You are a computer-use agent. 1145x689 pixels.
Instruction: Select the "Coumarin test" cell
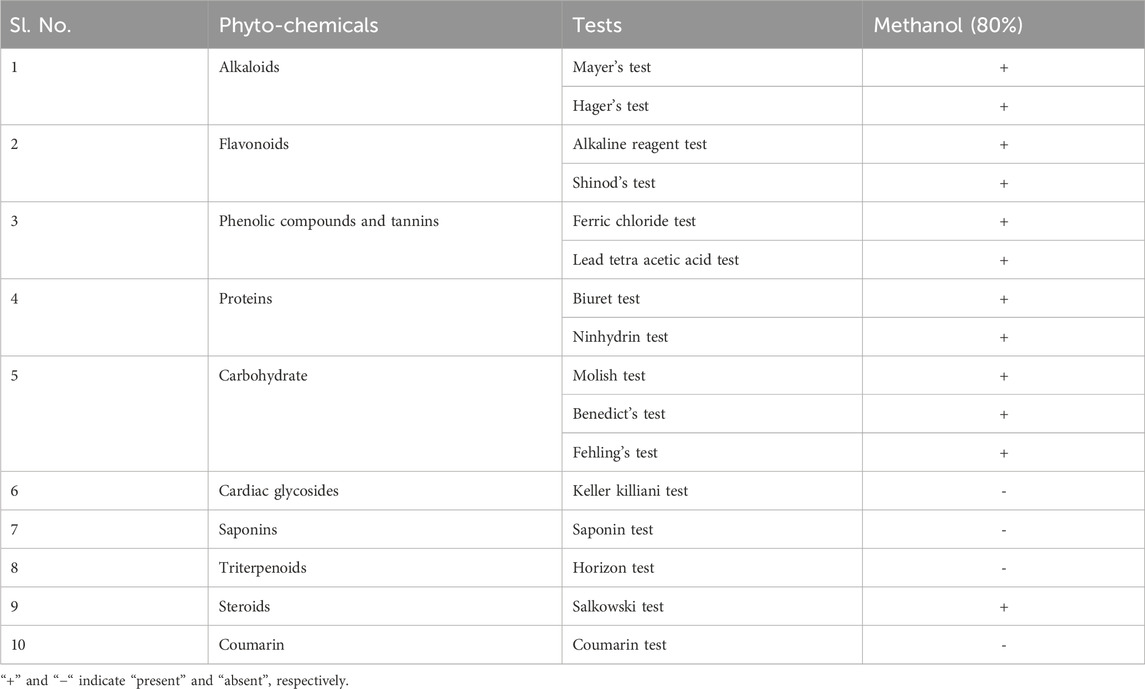(x=619, y=645)
